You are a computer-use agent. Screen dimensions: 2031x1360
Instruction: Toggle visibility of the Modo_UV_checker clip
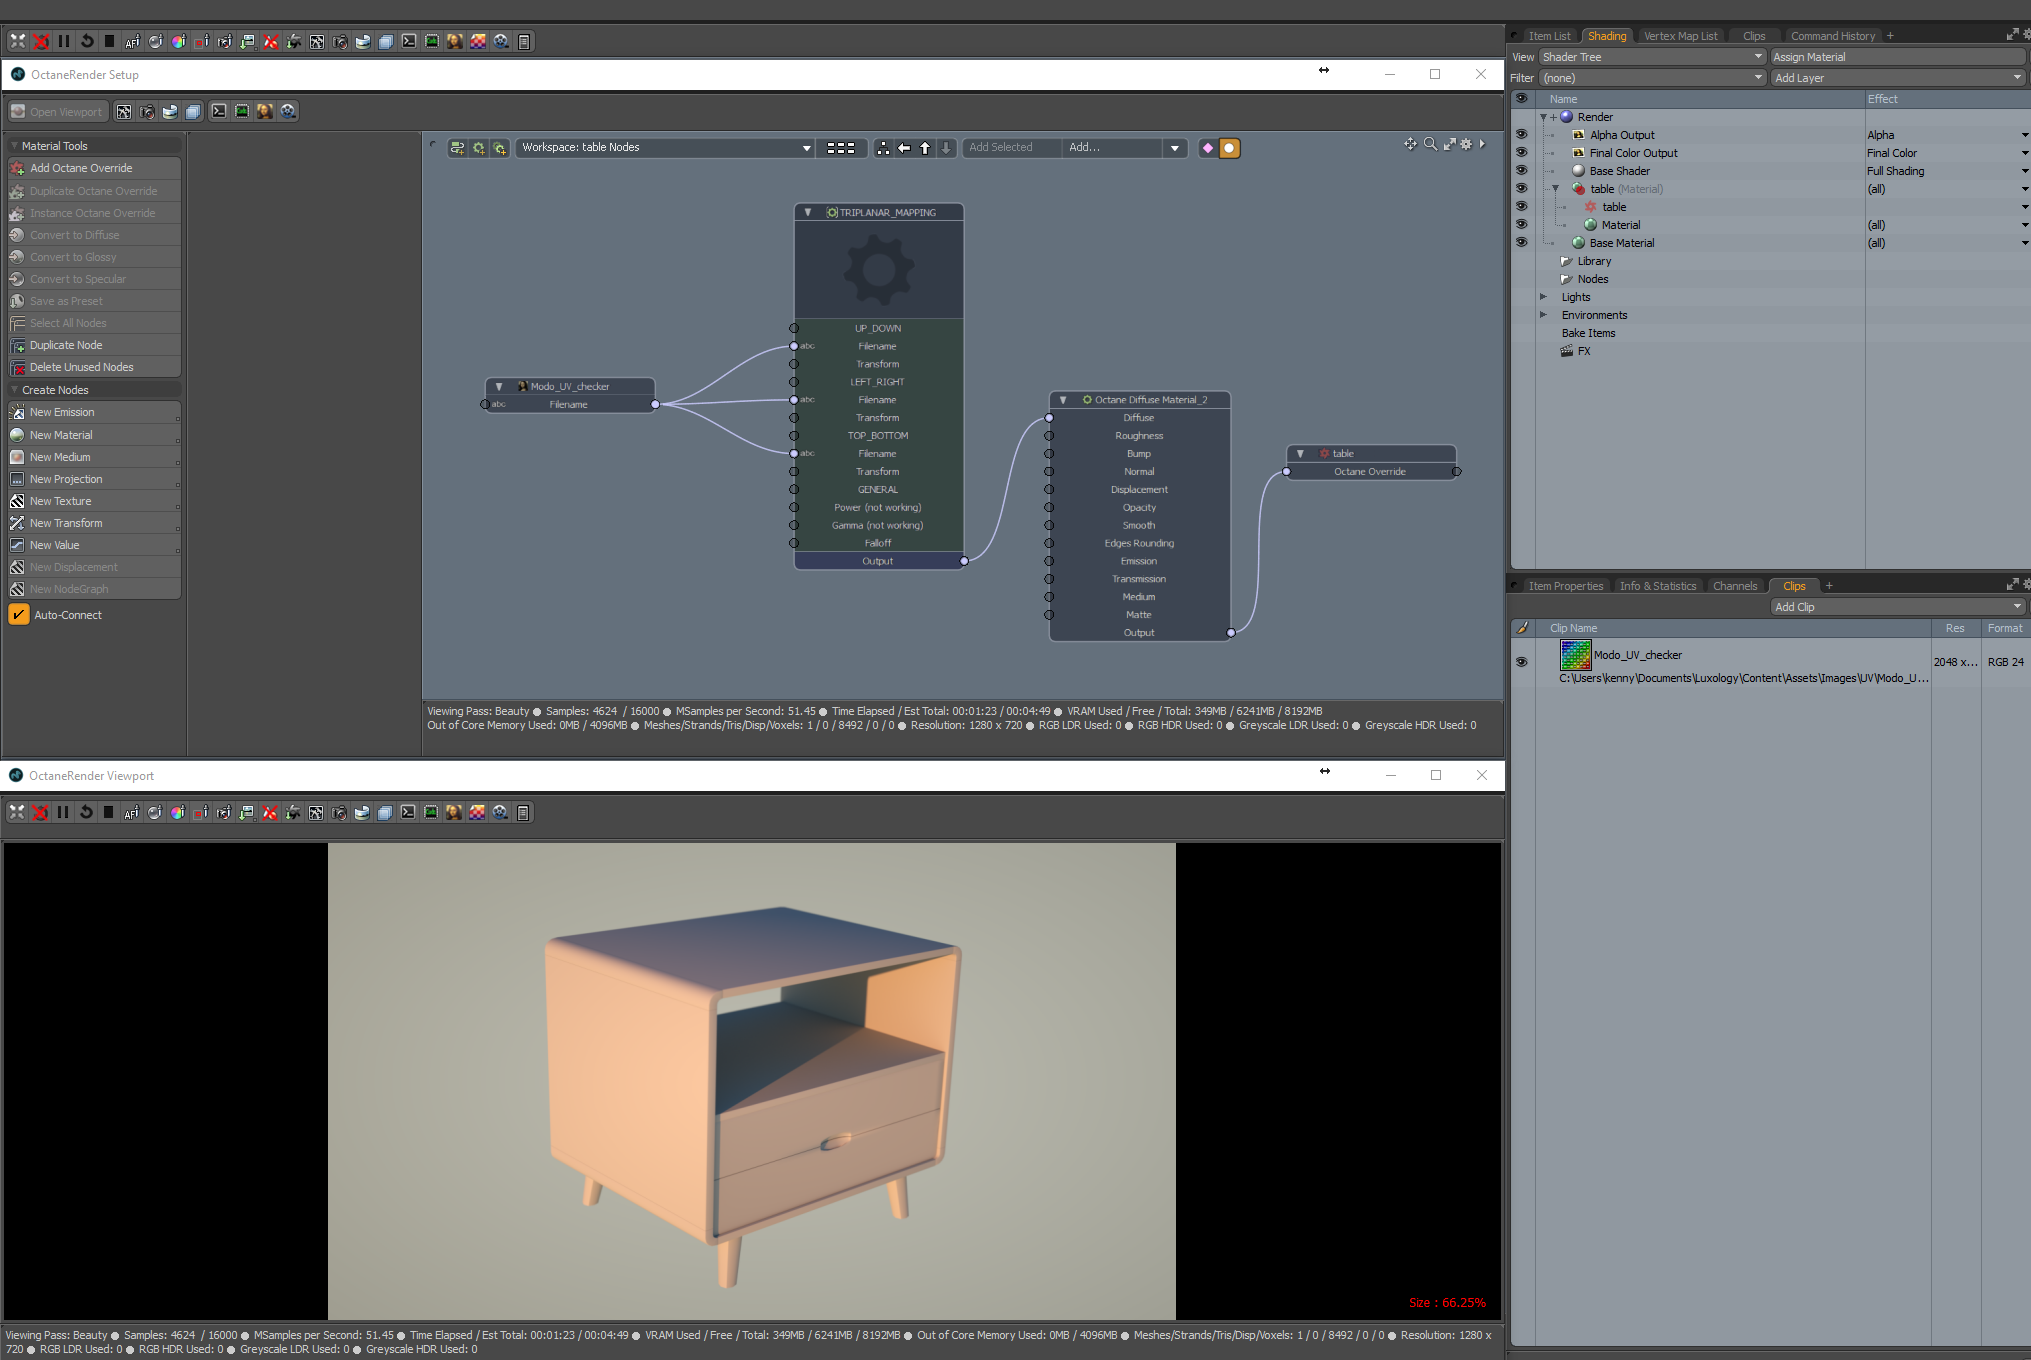click(1521, 662)
